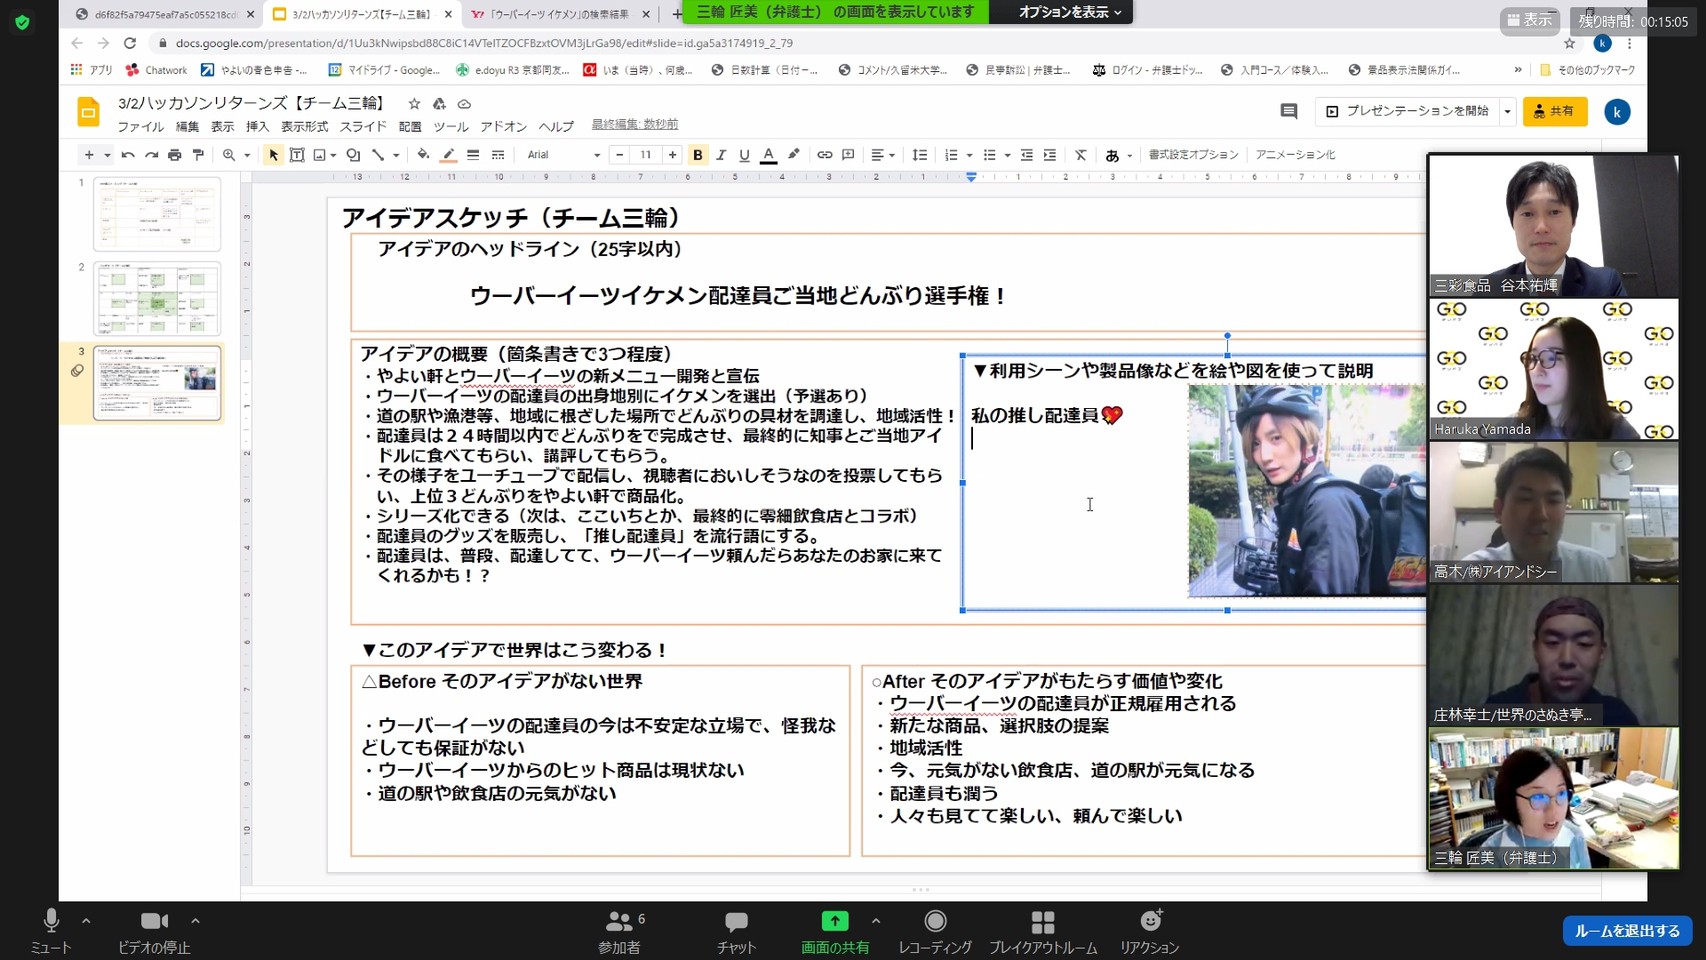
Task: Open the スライド menu
Action: click(x=363, y=127)
